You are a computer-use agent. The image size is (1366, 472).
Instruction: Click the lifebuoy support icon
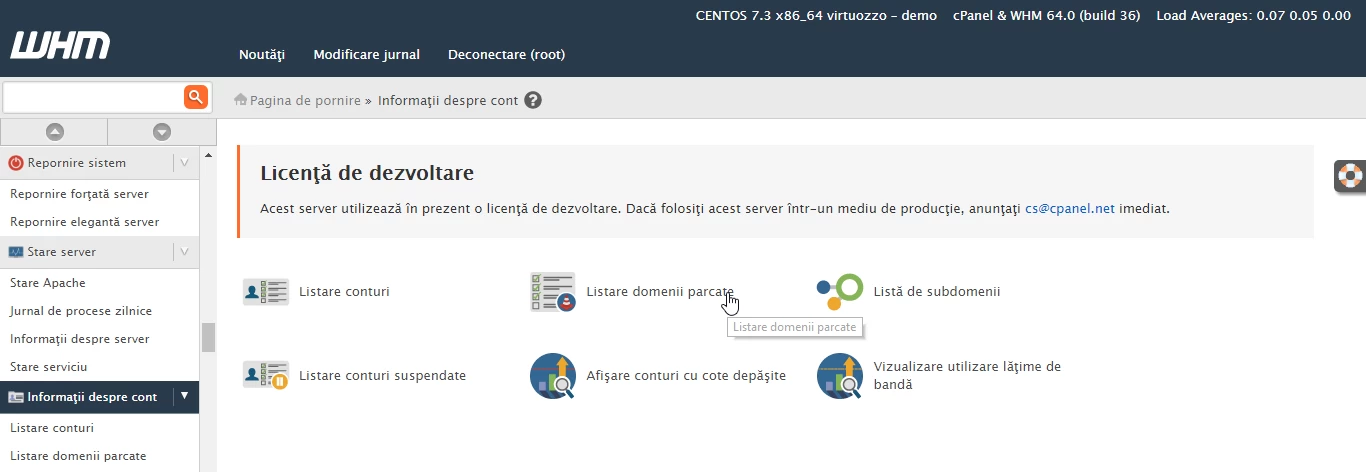click(1351, 176)
